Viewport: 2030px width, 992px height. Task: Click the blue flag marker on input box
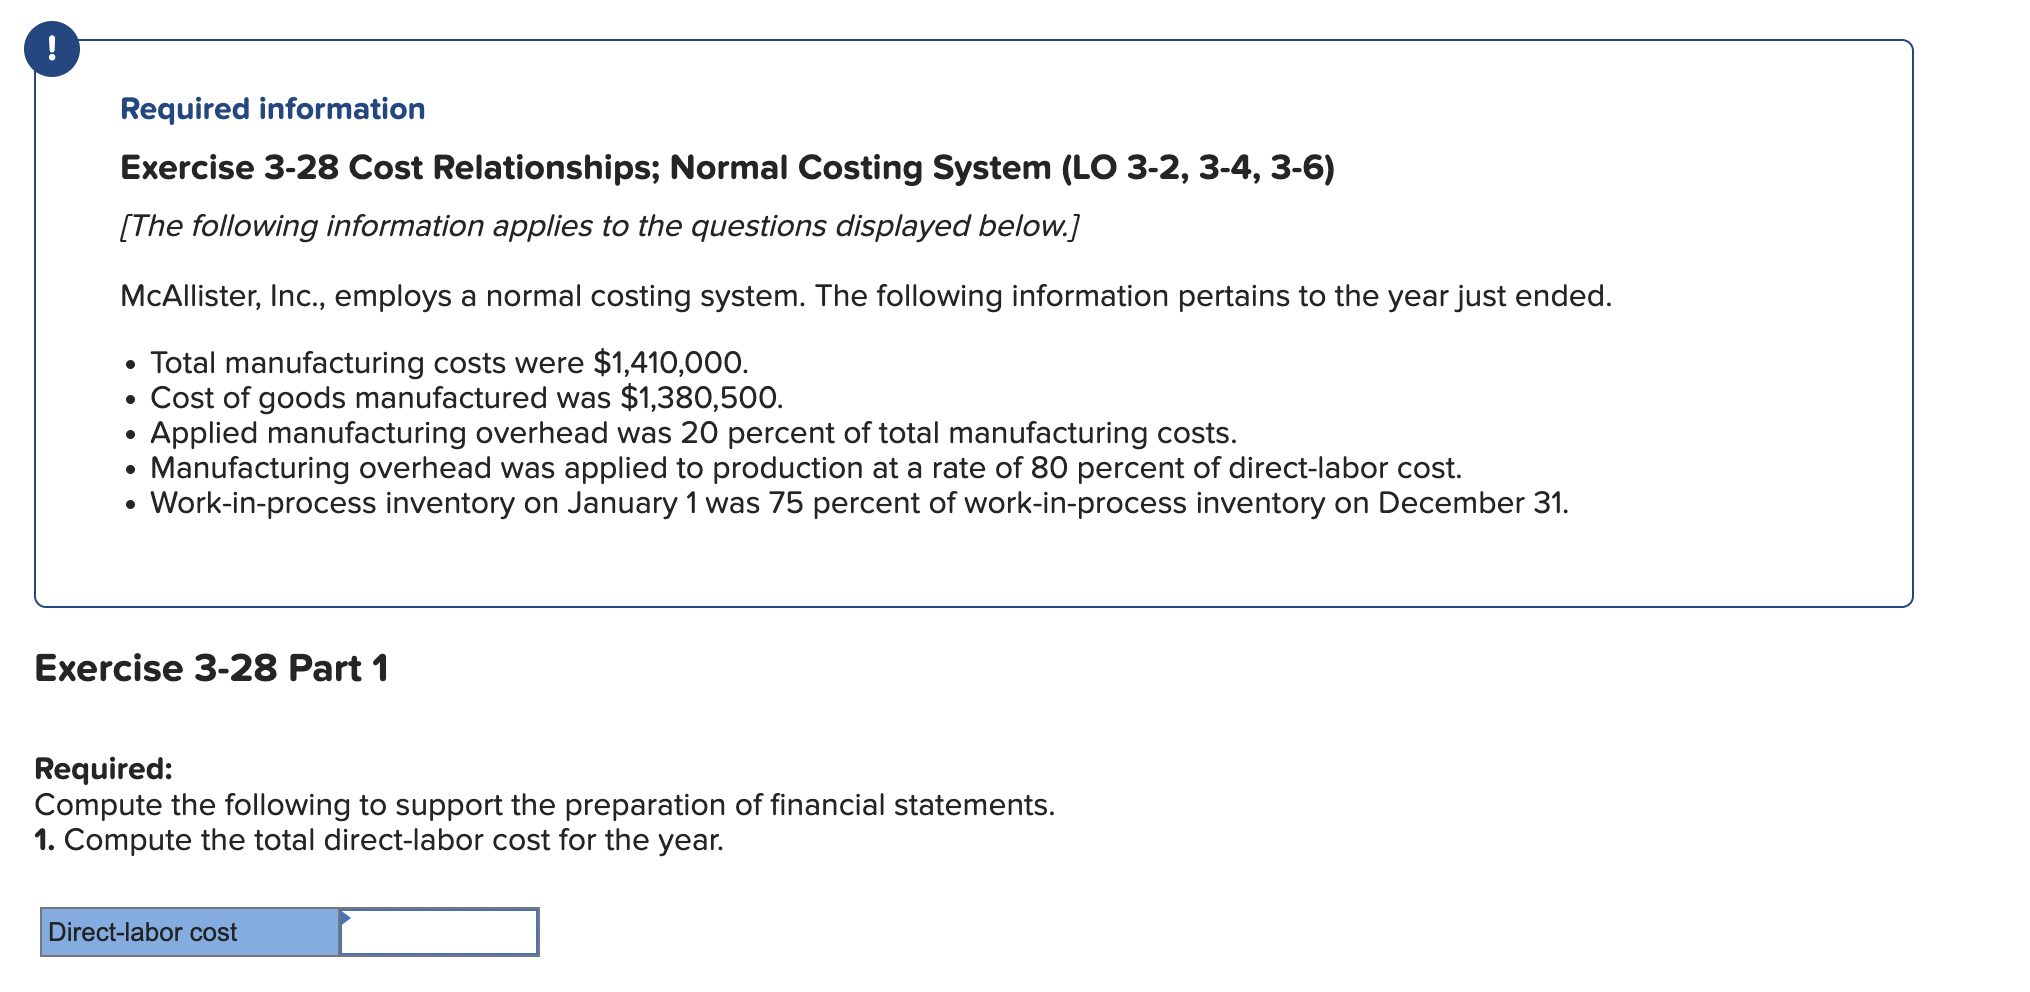pyautogui.click(x=347, y=916)
